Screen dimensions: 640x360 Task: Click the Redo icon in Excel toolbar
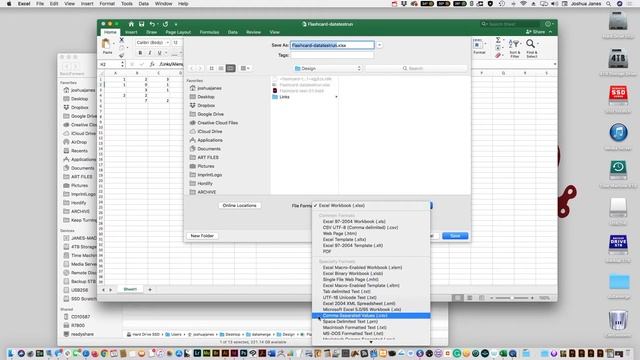point(165,24)
